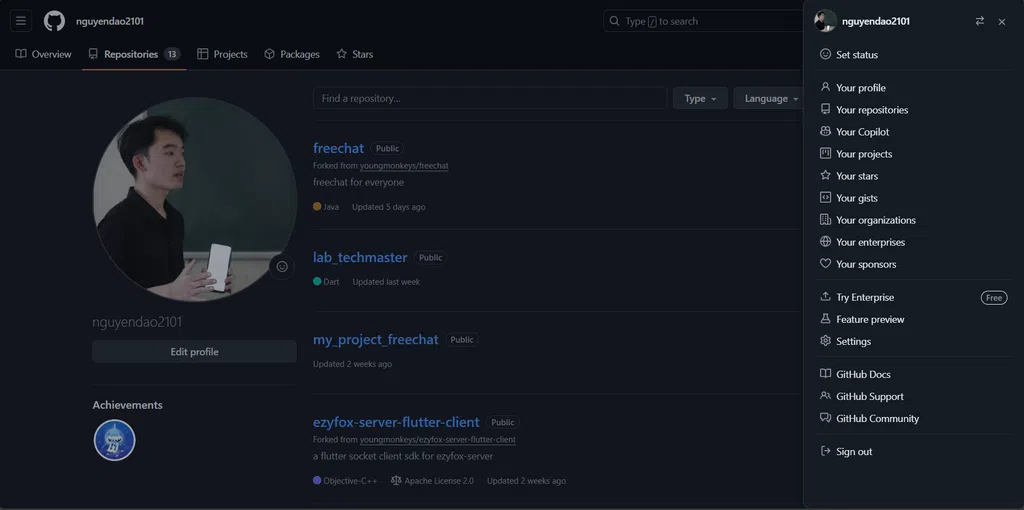Screen dimensions: 1024x510
Task: Click the Public badge beside freechat
Action: 387,148
